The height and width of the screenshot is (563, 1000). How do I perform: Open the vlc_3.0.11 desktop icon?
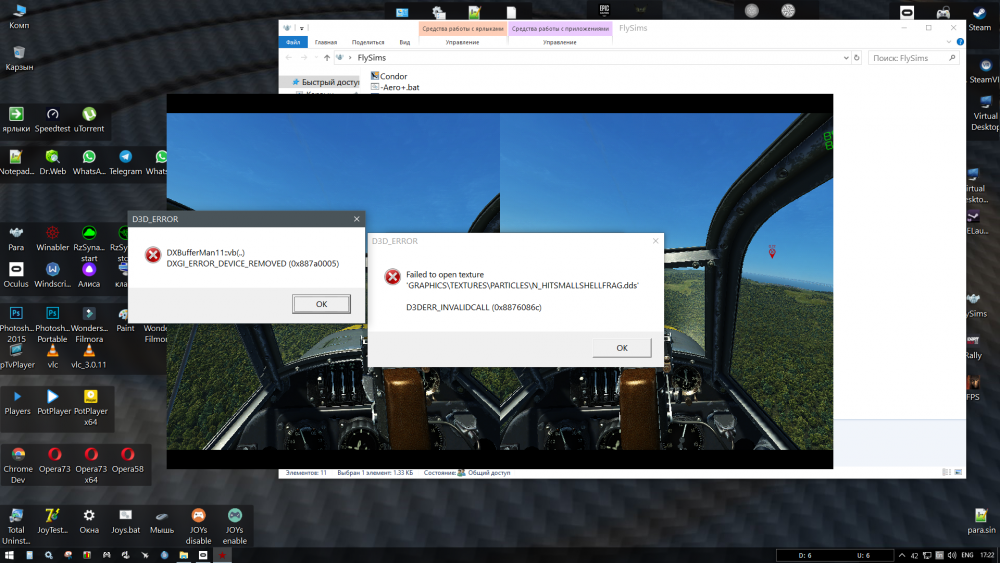point(89,357)
